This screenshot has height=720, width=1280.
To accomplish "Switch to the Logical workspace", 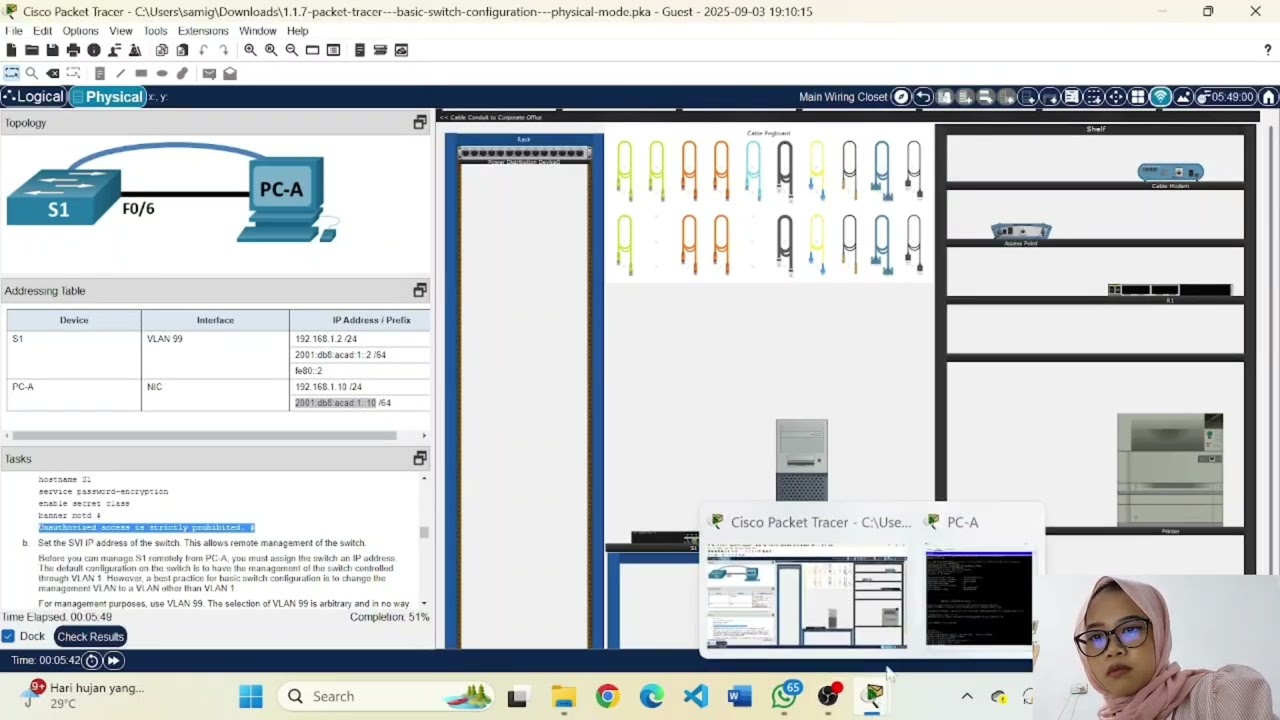I will click(33, 97).
